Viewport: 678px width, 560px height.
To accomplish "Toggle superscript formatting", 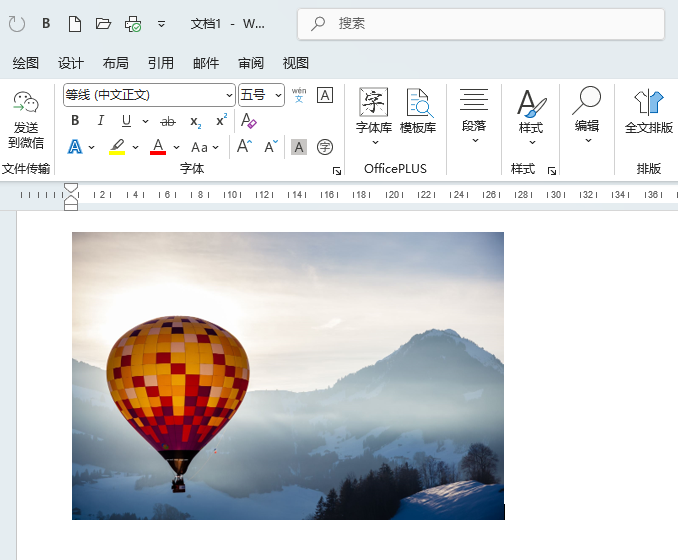I will 221,120.
